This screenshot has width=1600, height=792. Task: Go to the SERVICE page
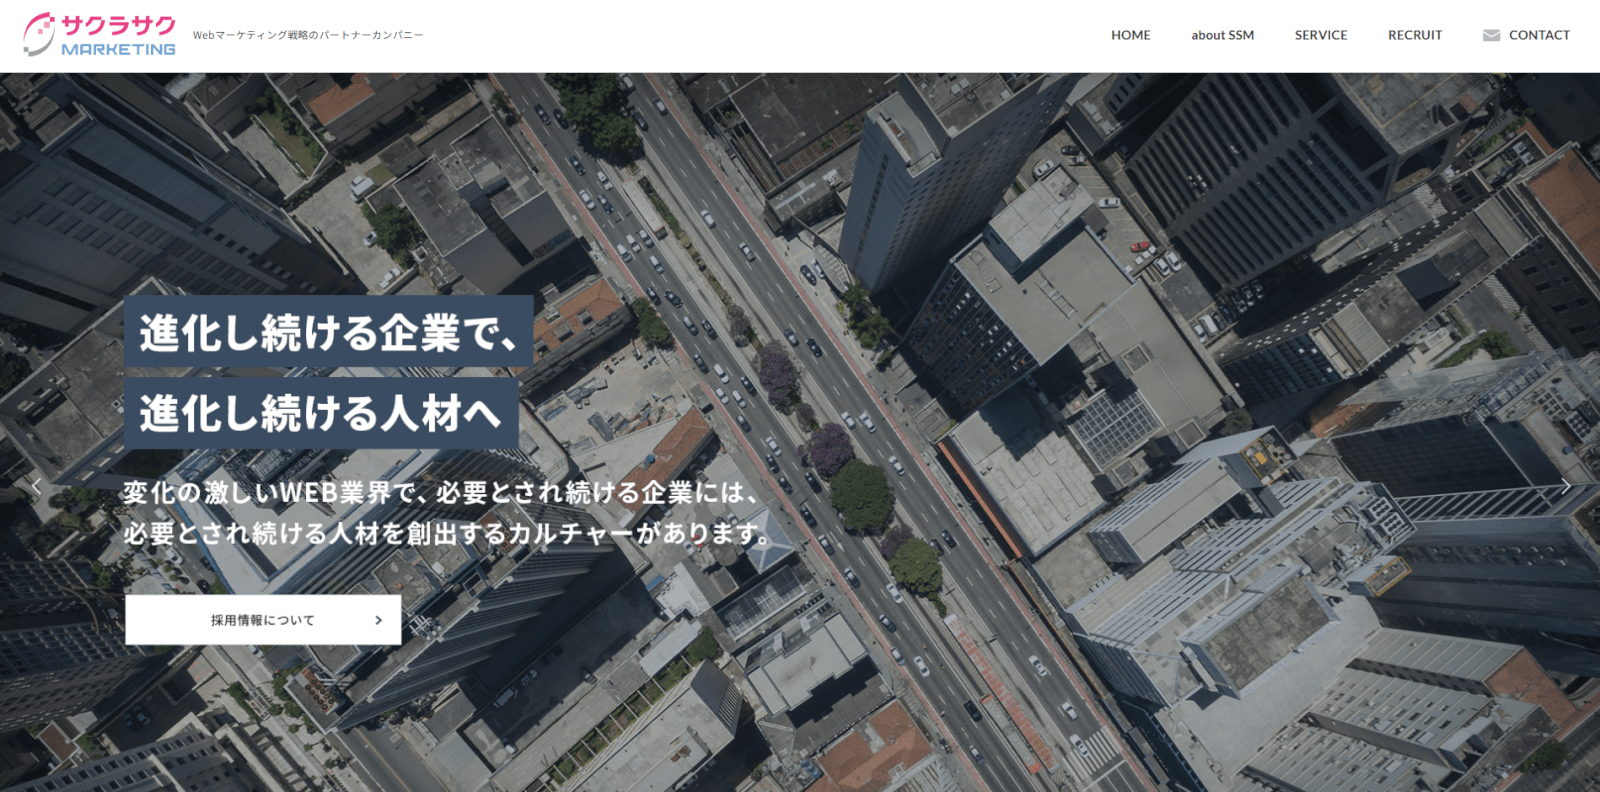click(x=1321, y=35)
